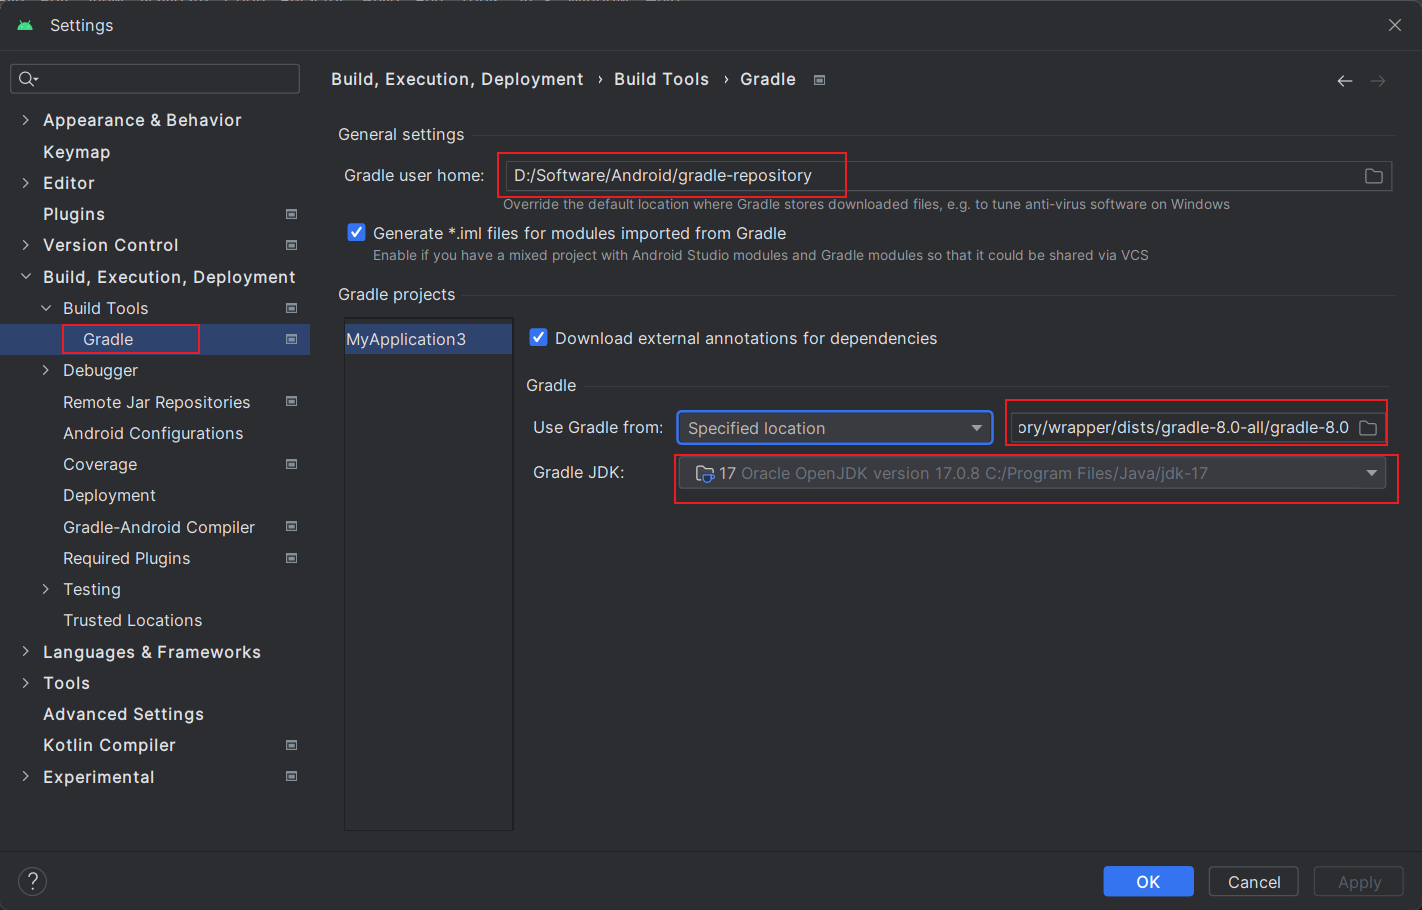Viewport: 1422px width, 910px height.
Task: Click the Build Tools breadcrumb
Action: (x=661, y=79)
